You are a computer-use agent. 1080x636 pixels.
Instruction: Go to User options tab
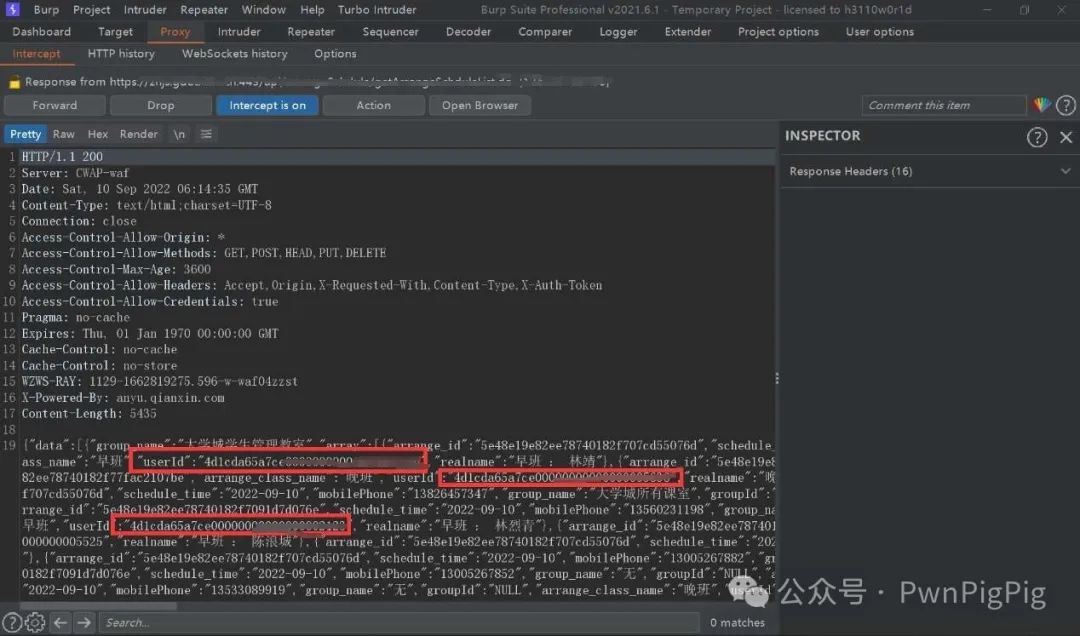point(880,32)
